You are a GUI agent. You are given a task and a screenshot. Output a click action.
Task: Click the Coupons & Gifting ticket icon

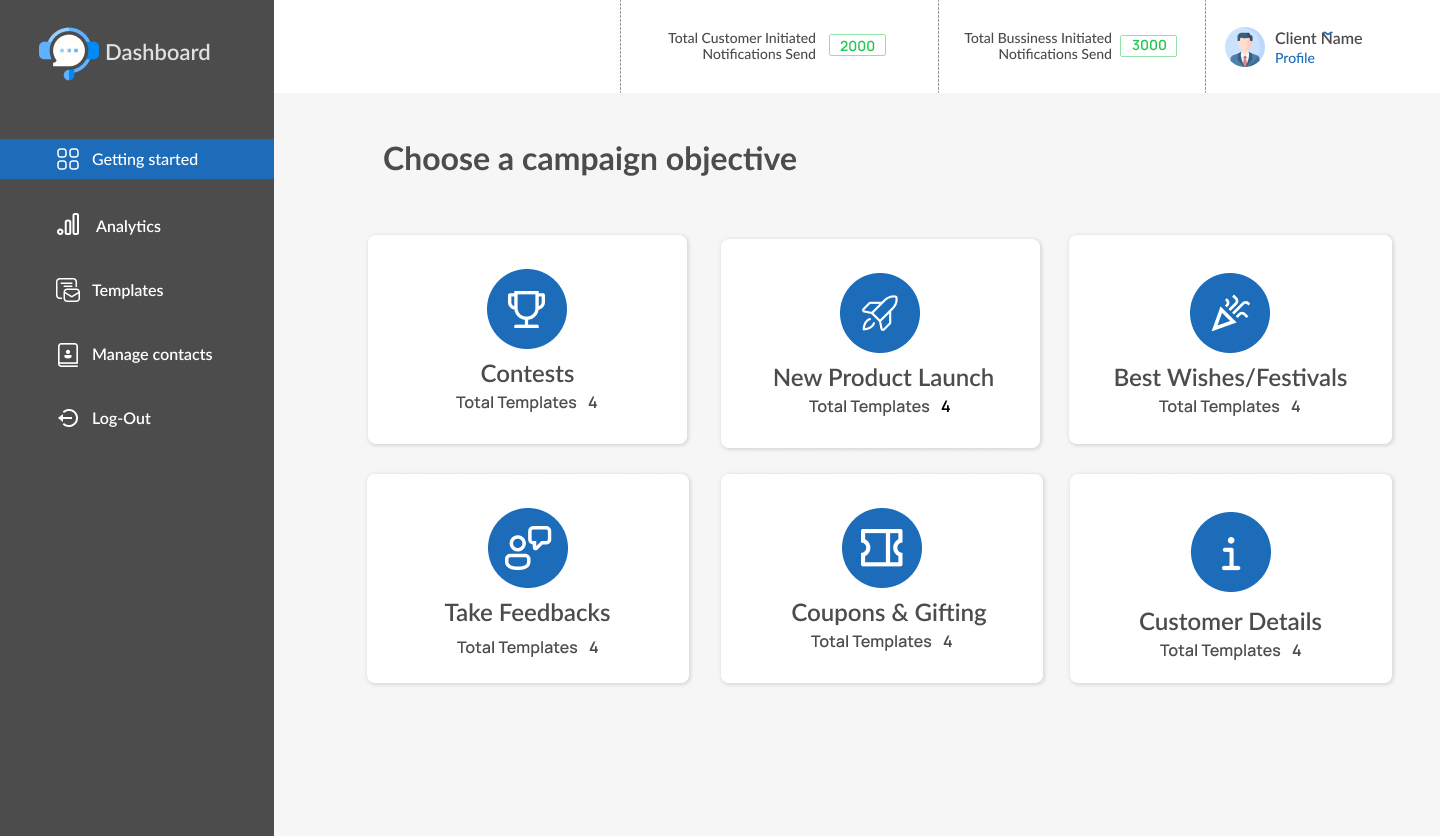[882, 548]
